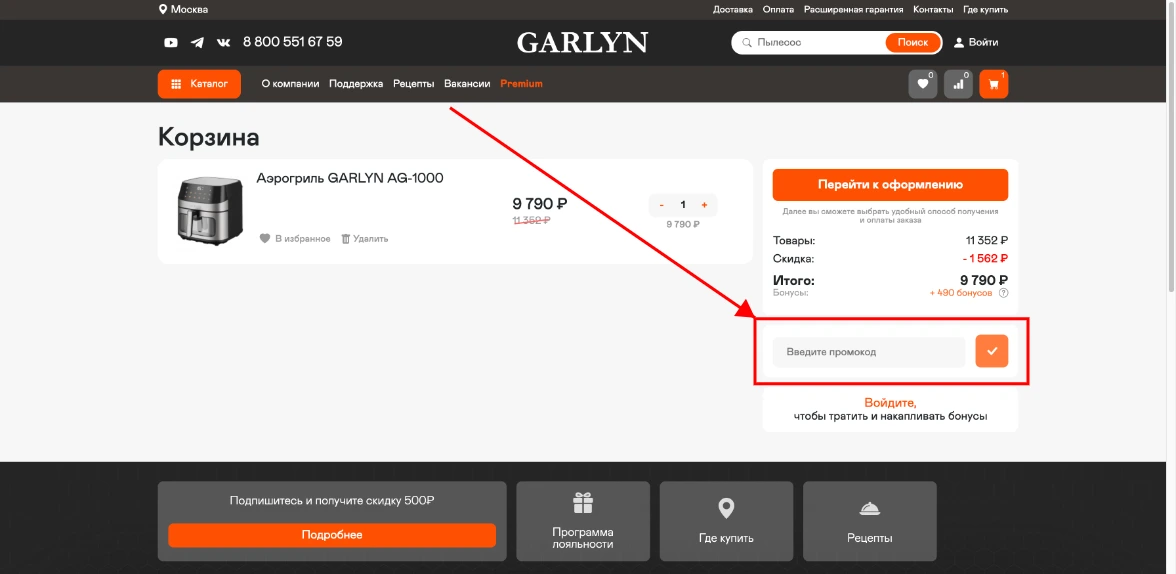Open the Где купить map pin tile
The height and width of the screenshot is (574, 1176).
coord(726,521)
